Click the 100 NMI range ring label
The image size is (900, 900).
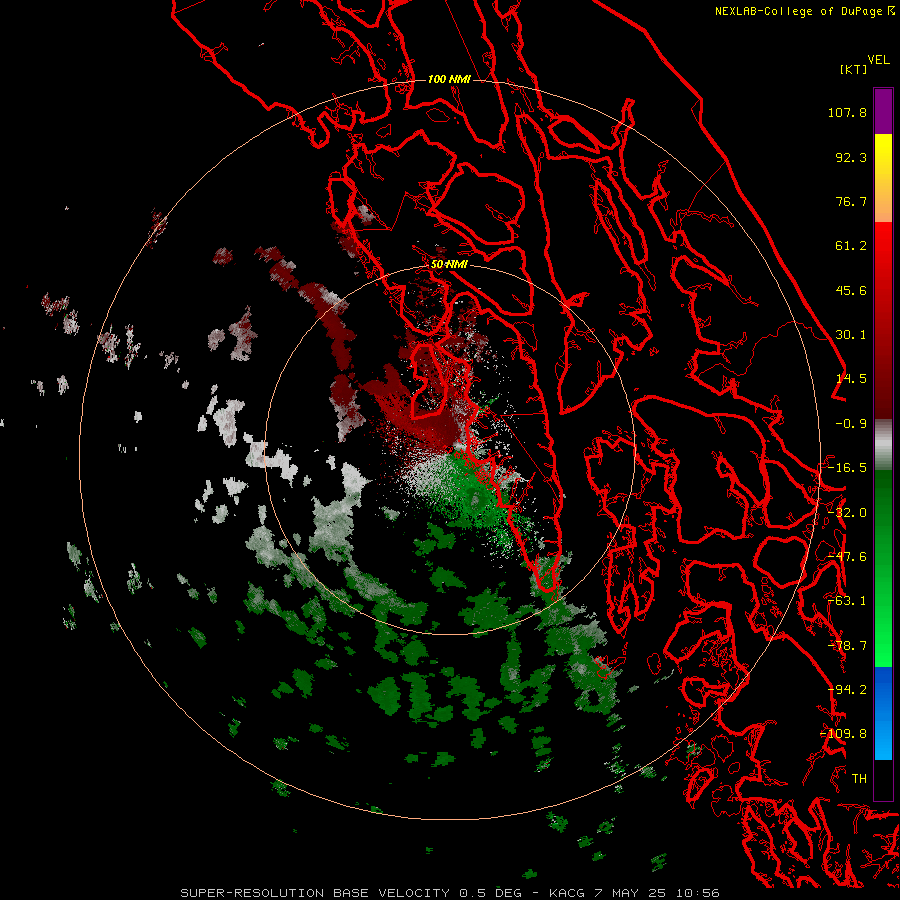(449, 79)
